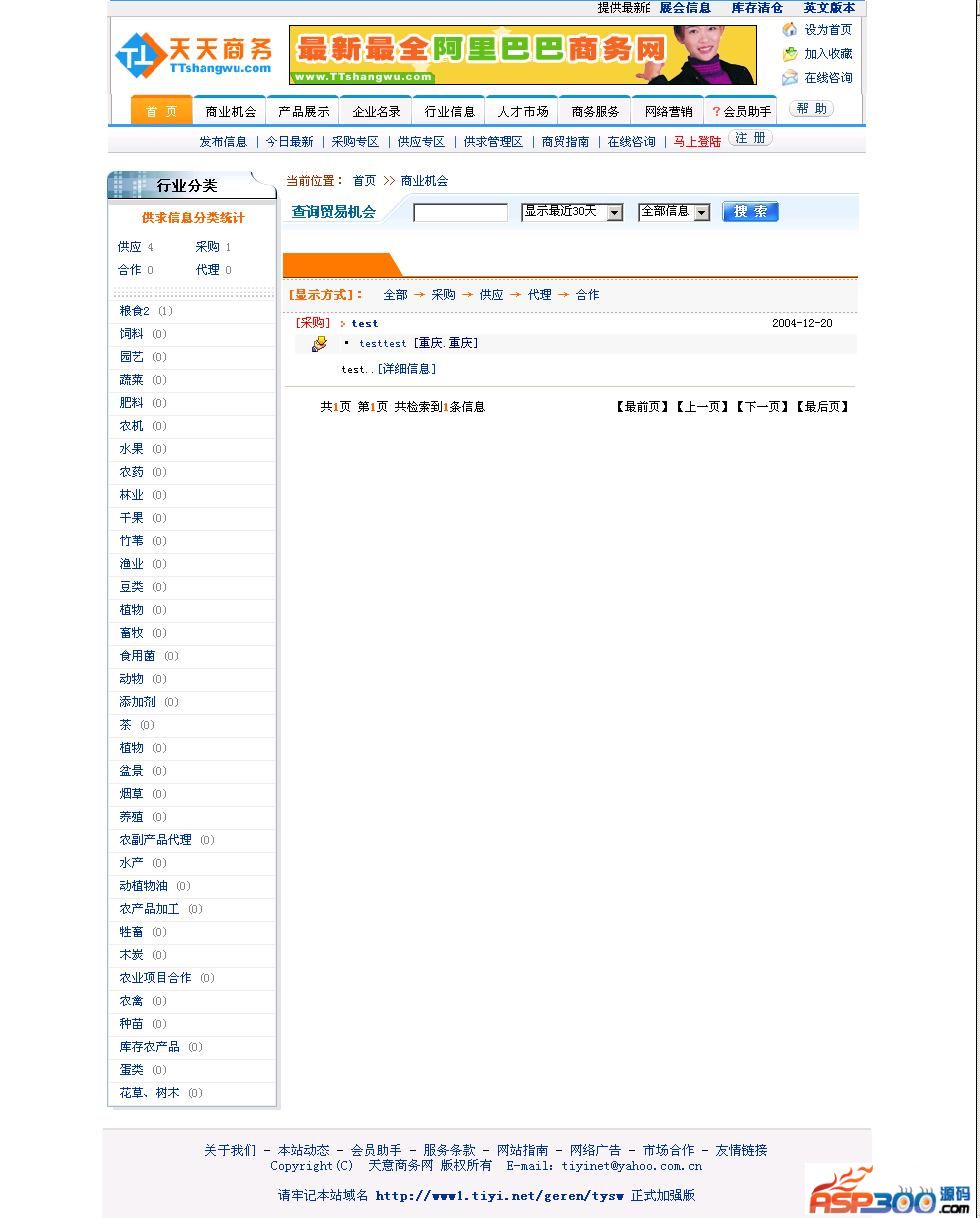Select the 人才市场 navigation tab
980x1218 pixels.
[522, 111]
